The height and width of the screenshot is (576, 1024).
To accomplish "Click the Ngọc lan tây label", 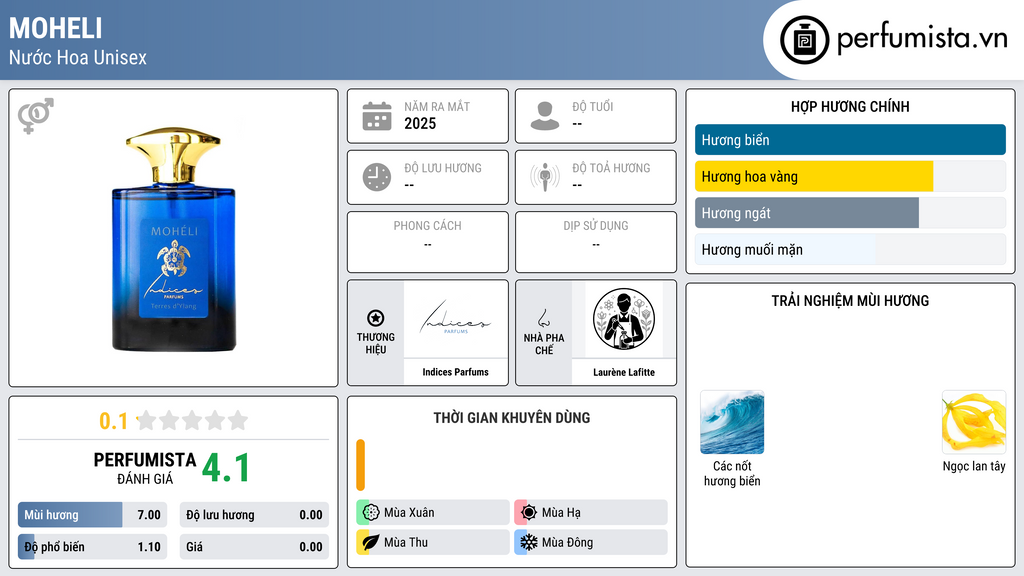I will 974,466.
